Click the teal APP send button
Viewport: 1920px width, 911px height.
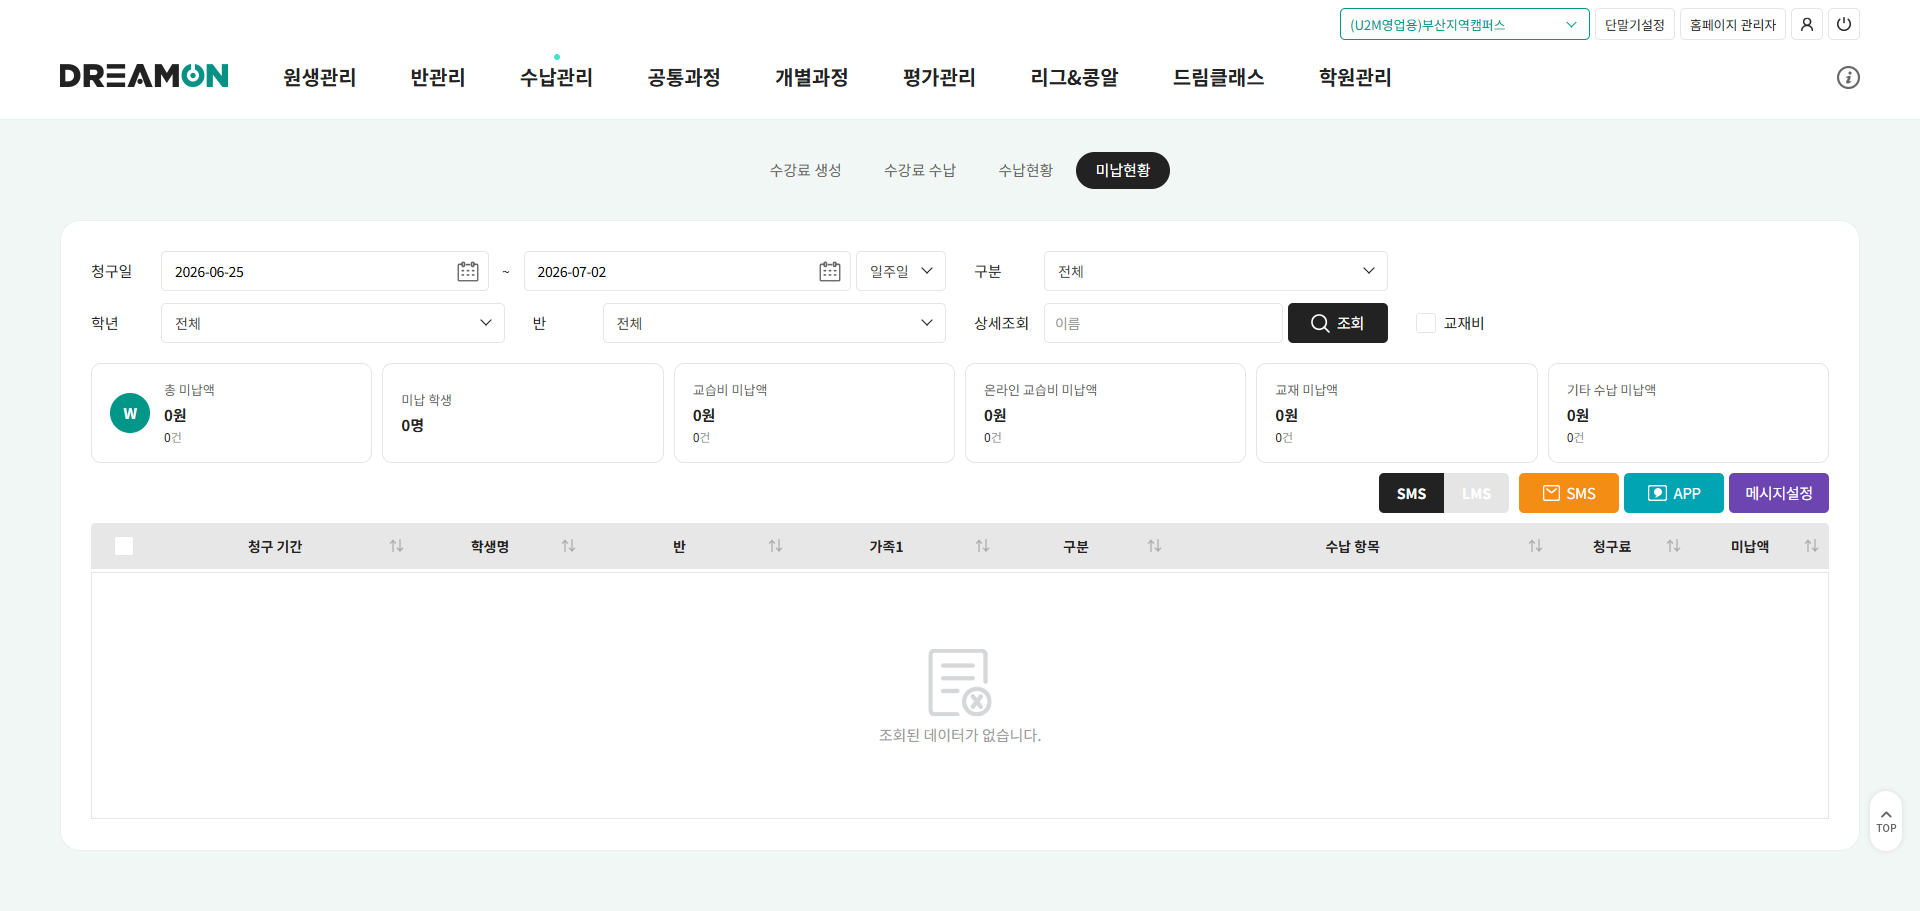click(x=1673, y=493)
